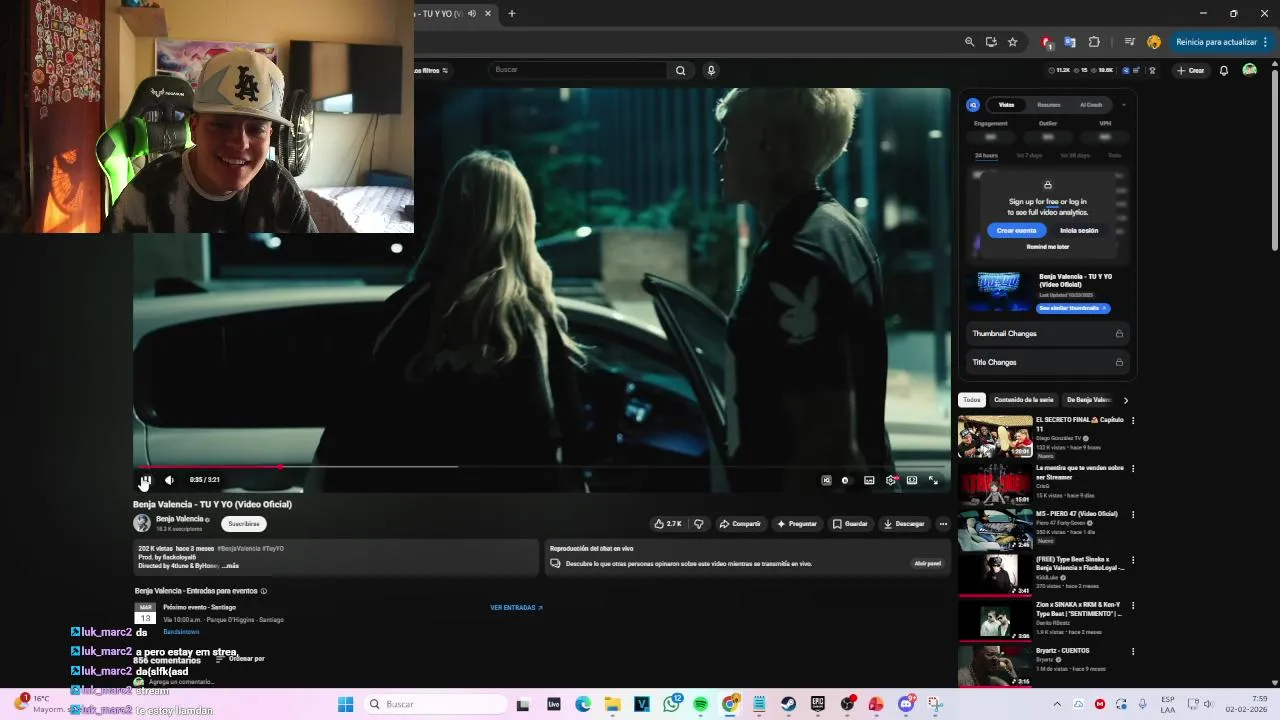The image size is (1280, 720).
Task: Open the install app icon in the address bar
Action: pos(991,42)
